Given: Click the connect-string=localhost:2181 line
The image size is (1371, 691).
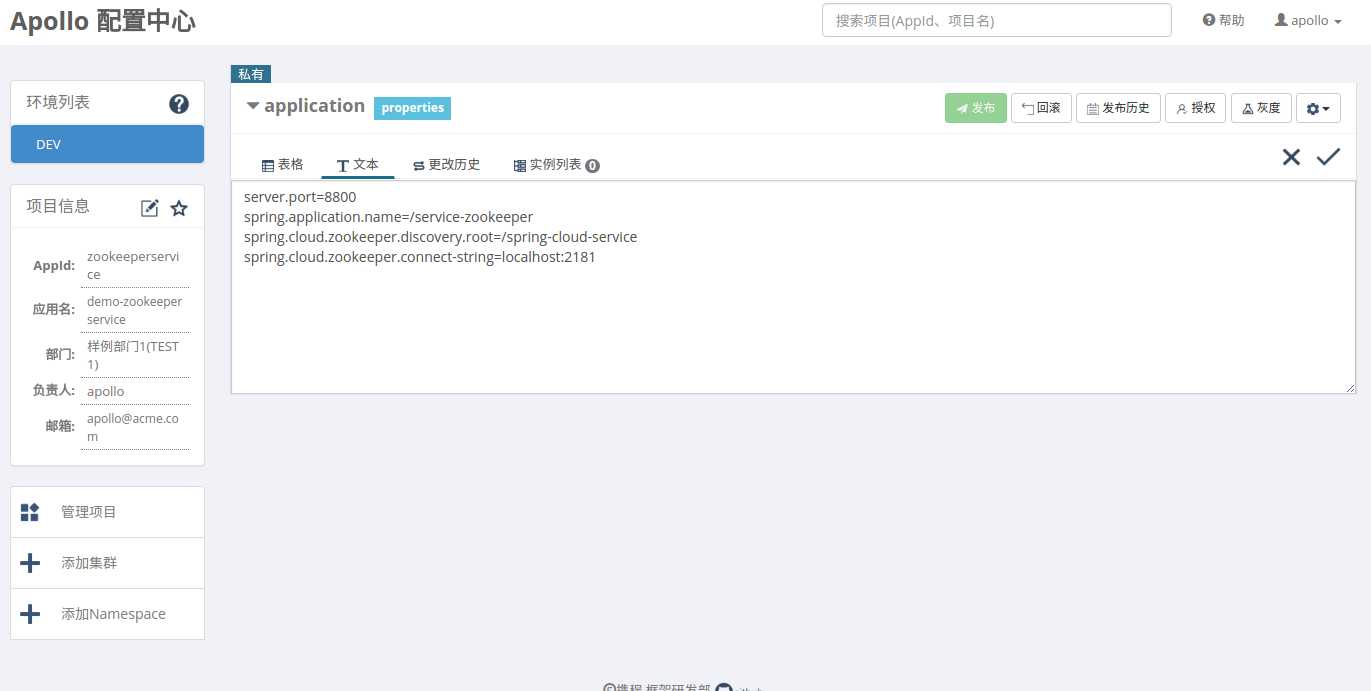Looking at the screenshot, I should point(420,257).
